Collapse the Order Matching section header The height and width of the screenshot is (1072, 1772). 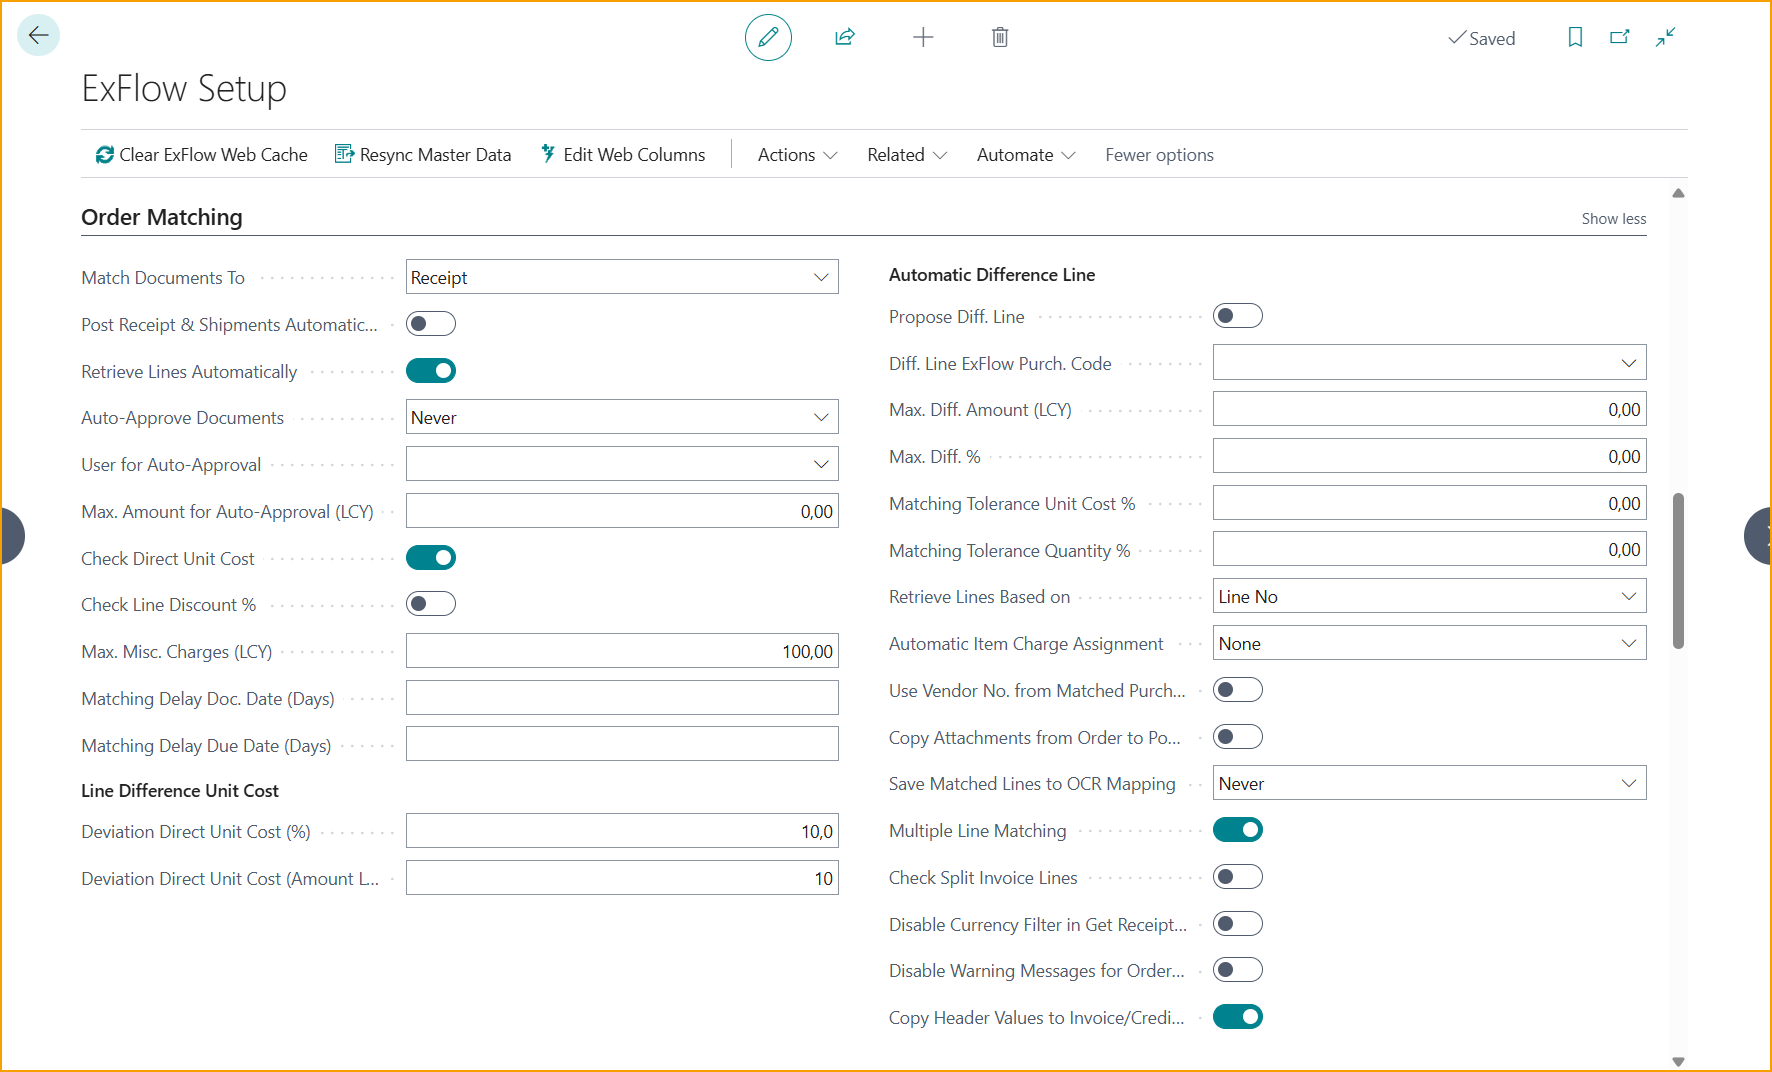pyautogui.click(x=162, y=217)
